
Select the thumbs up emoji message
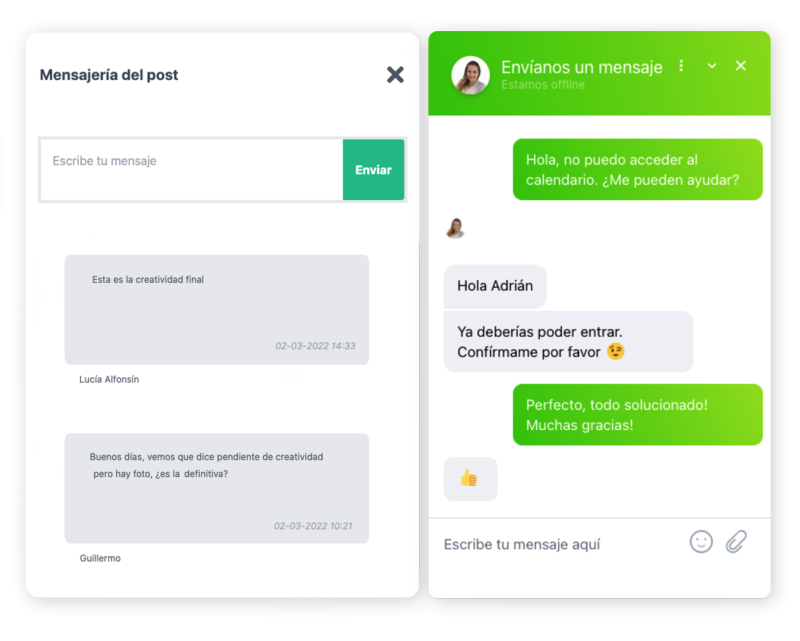pos(470,479)
